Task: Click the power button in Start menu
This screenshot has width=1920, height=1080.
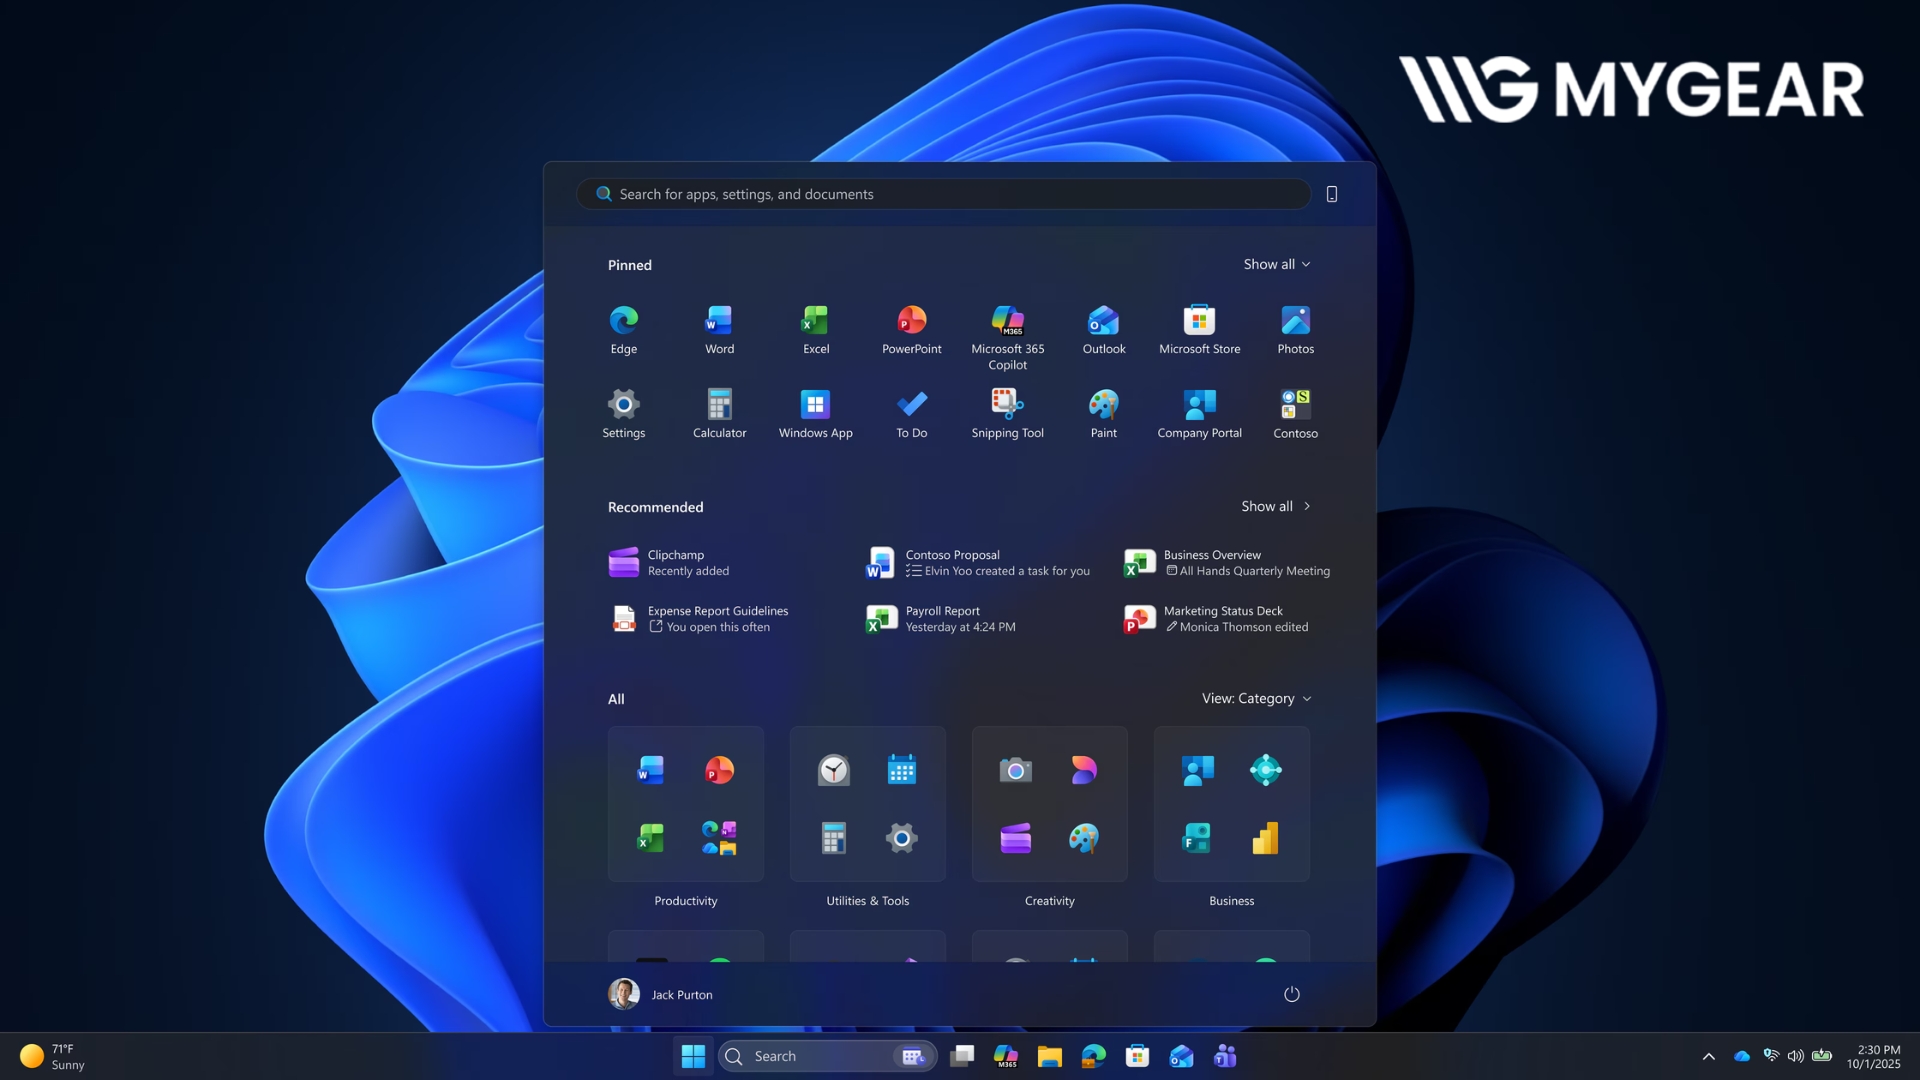Action: [1291, 994]
